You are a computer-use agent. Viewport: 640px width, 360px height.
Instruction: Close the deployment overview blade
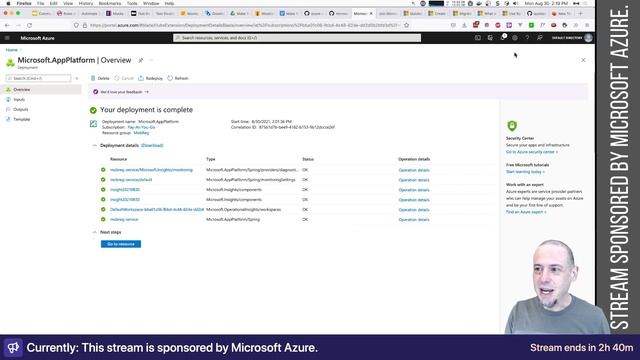583,60
